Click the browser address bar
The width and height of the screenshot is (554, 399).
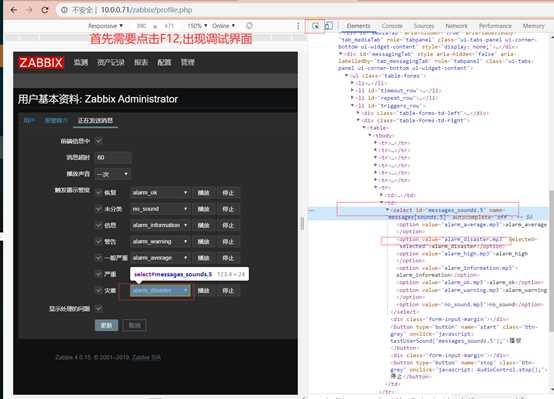[304, 10]
